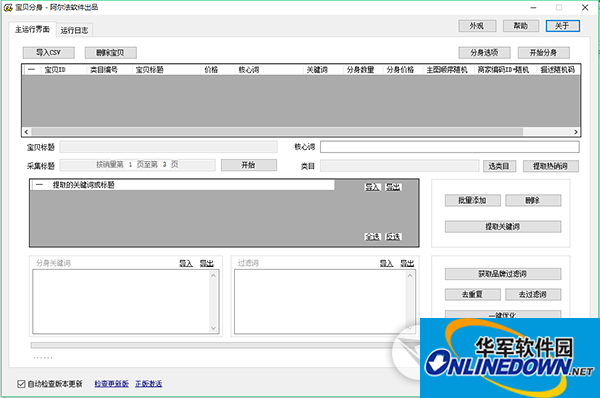Click 导出 above the 分身关键词 box
This screenshot has width=600, height=398.
(x=207, y=263)
